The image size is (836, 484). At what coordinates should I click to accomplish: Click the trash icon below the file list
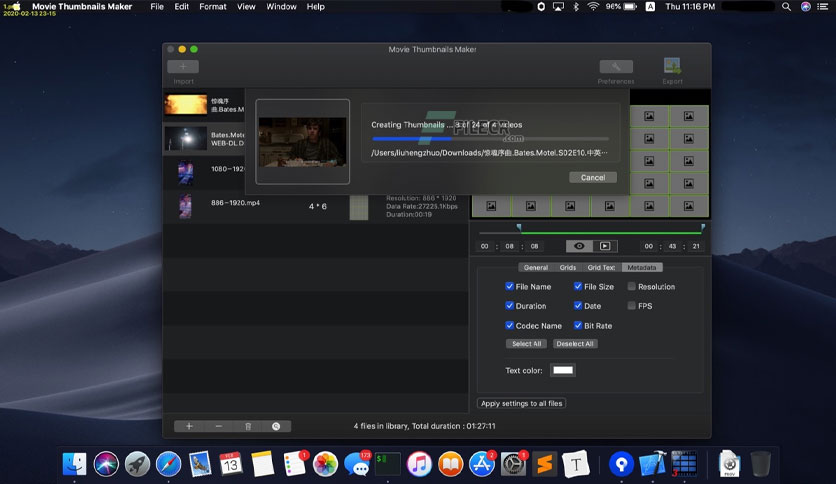tap(248, 426)
